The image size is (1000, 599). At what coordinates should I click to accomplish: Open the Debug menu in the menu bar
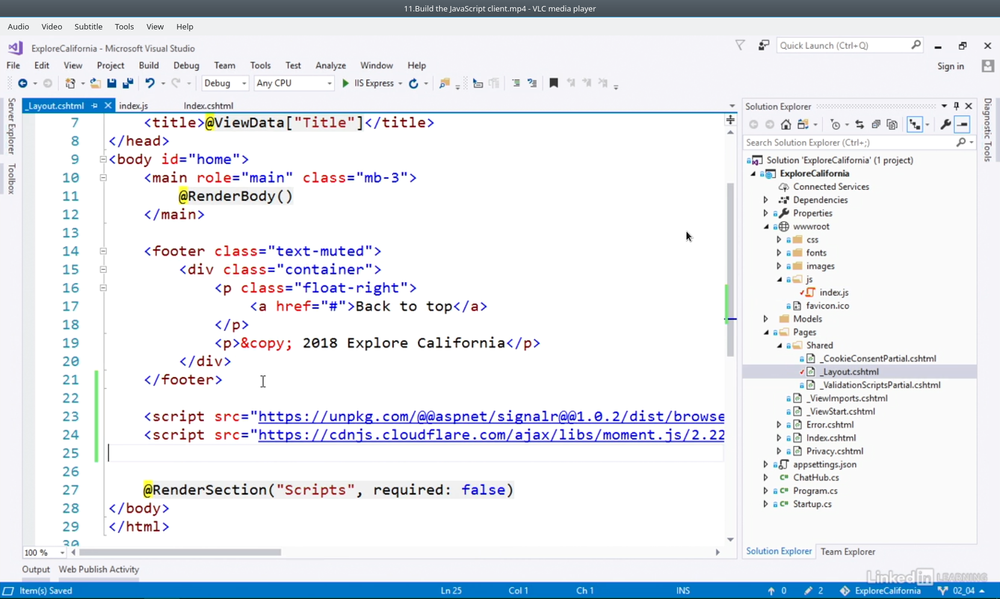coord(186,66)
